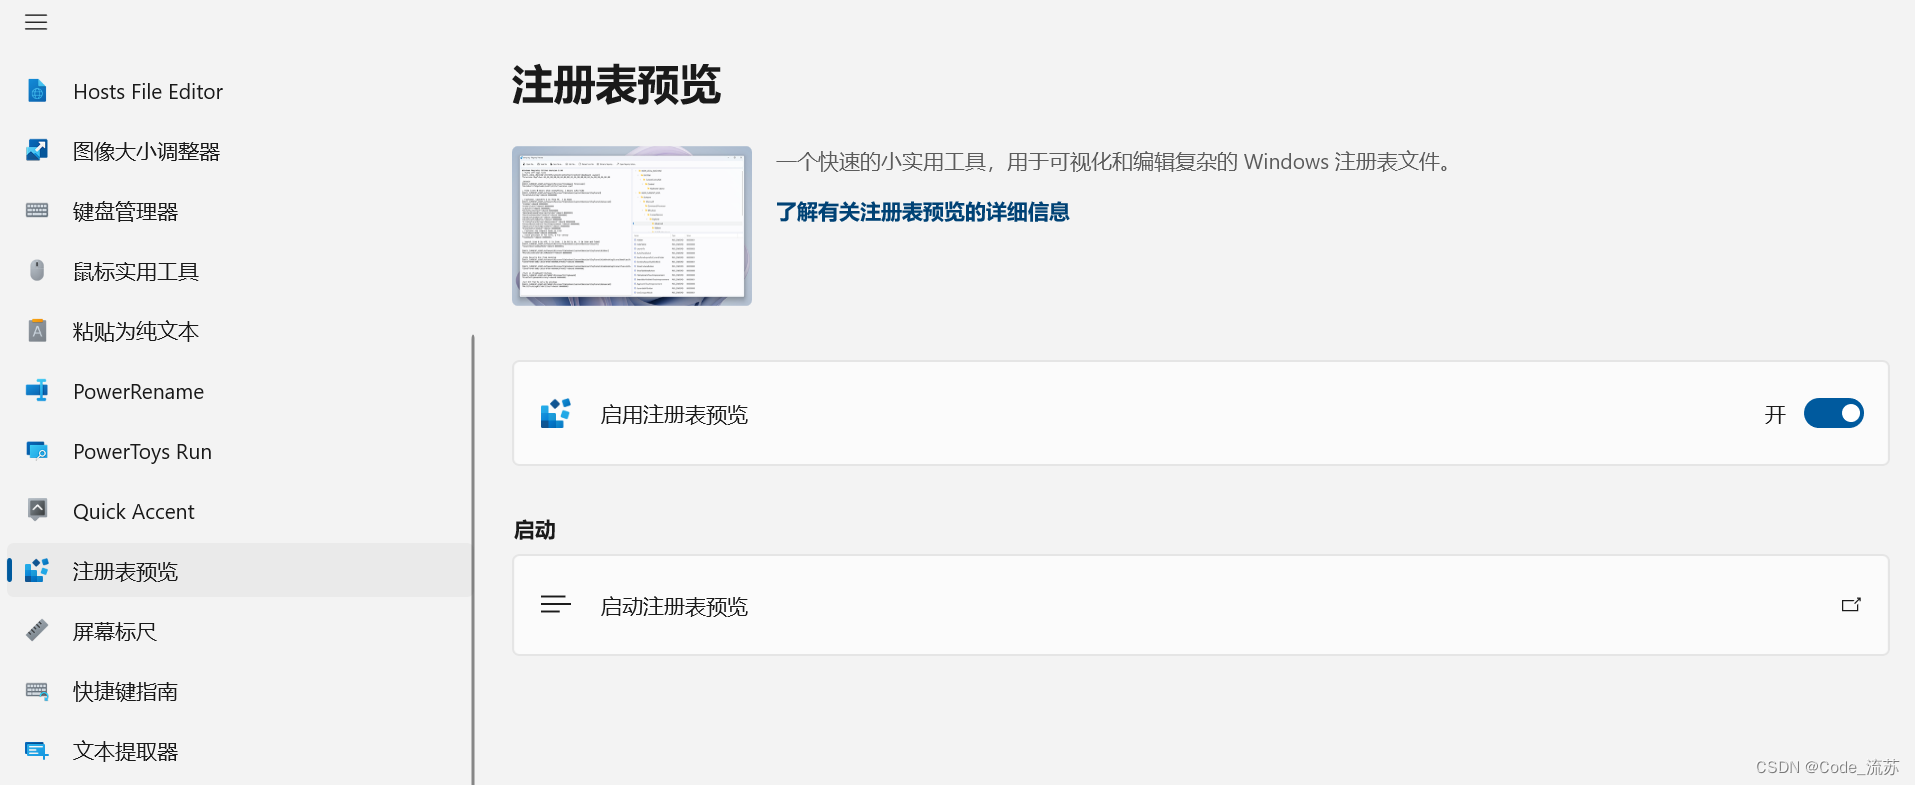Click the sidebar vertical scrollbar
This screenshot has width=1915, height=785.
point(473,560)
